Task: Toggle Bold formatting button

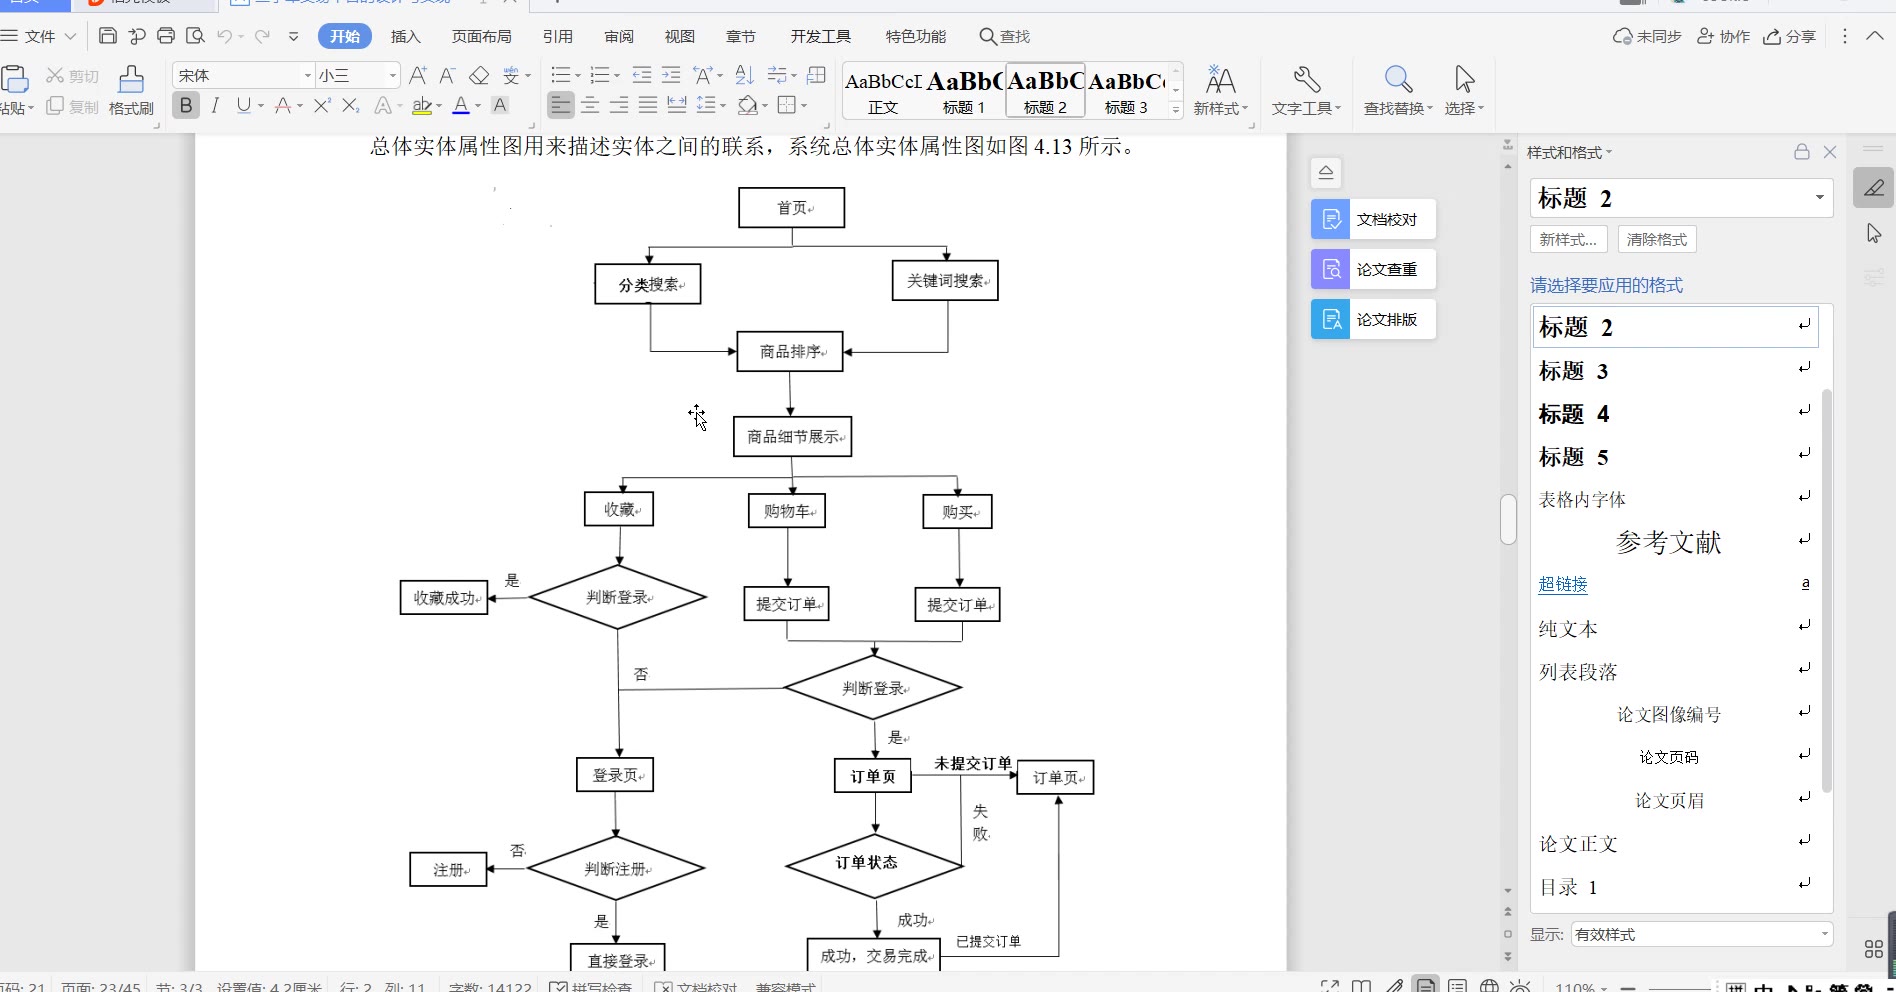Action: [186, 105]
